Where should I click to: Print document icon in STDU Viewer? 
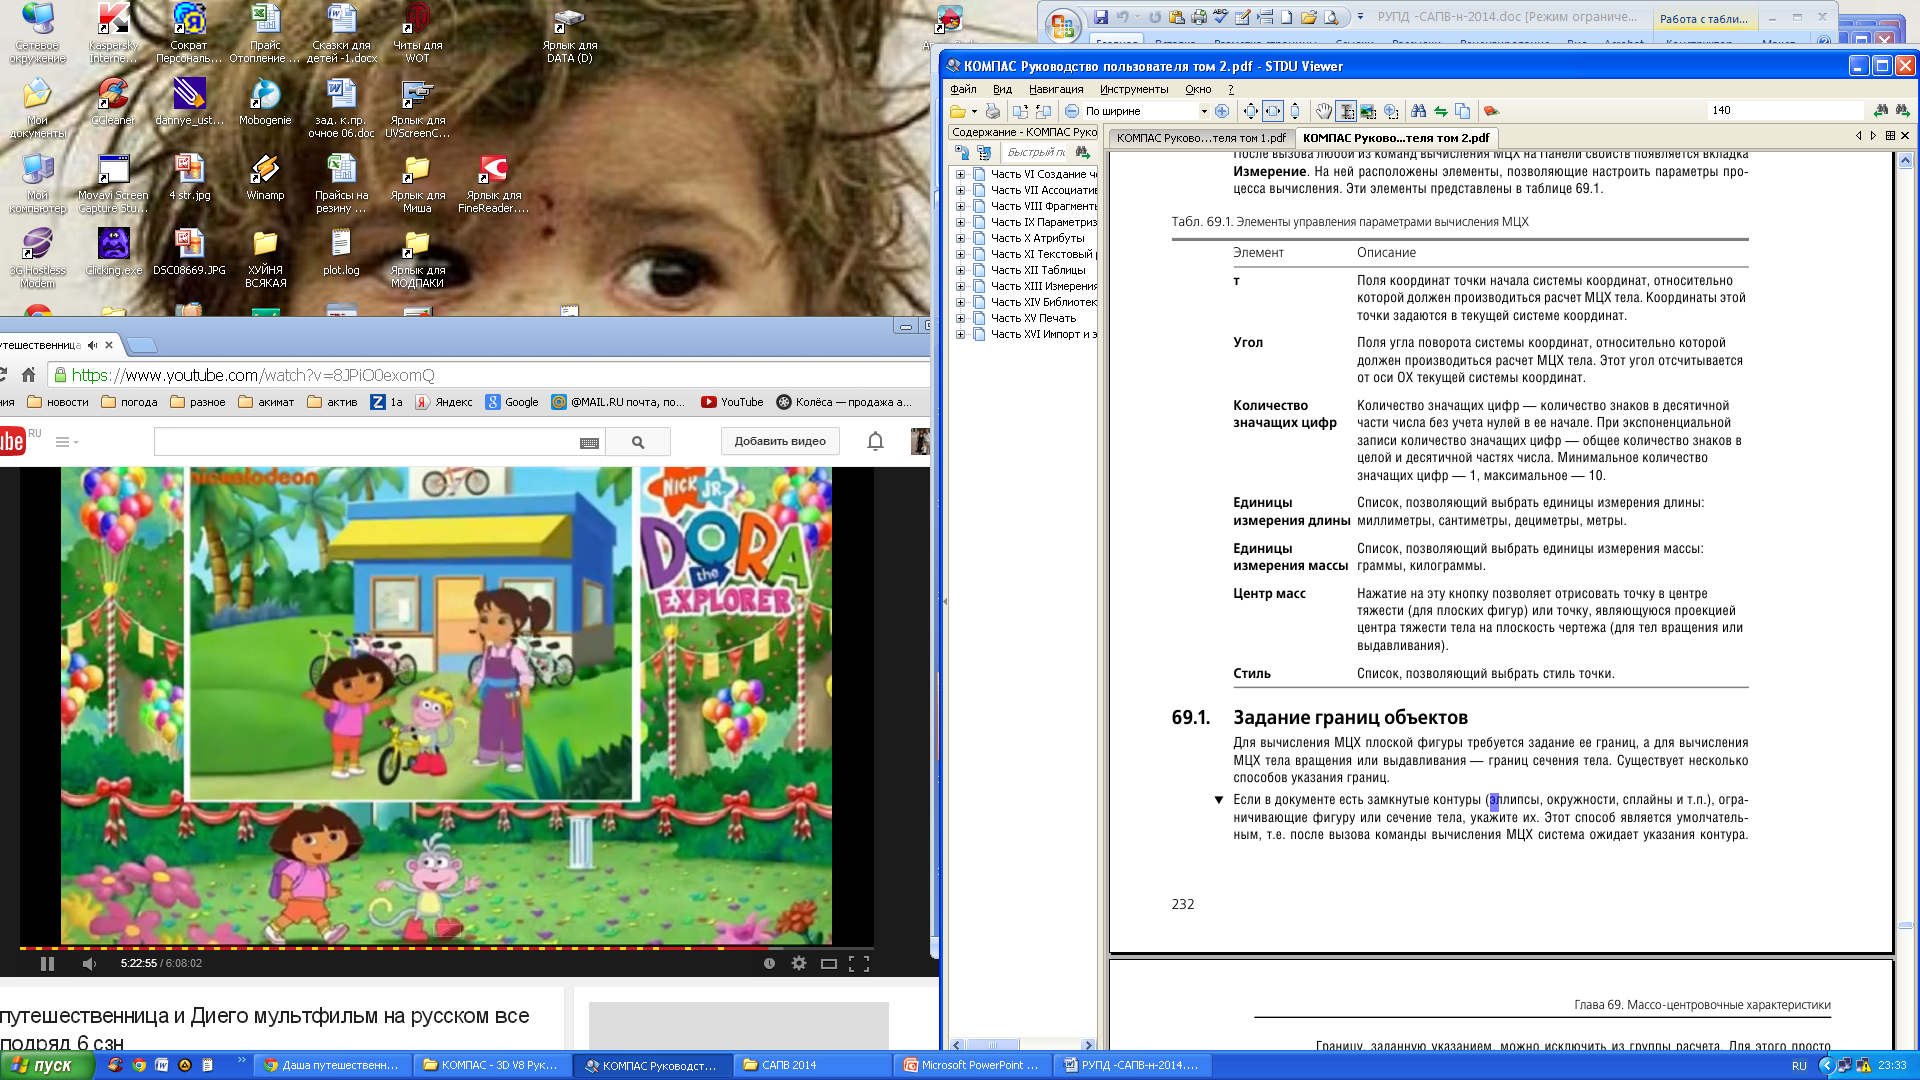pyautogui.click(x=992, y=111)
